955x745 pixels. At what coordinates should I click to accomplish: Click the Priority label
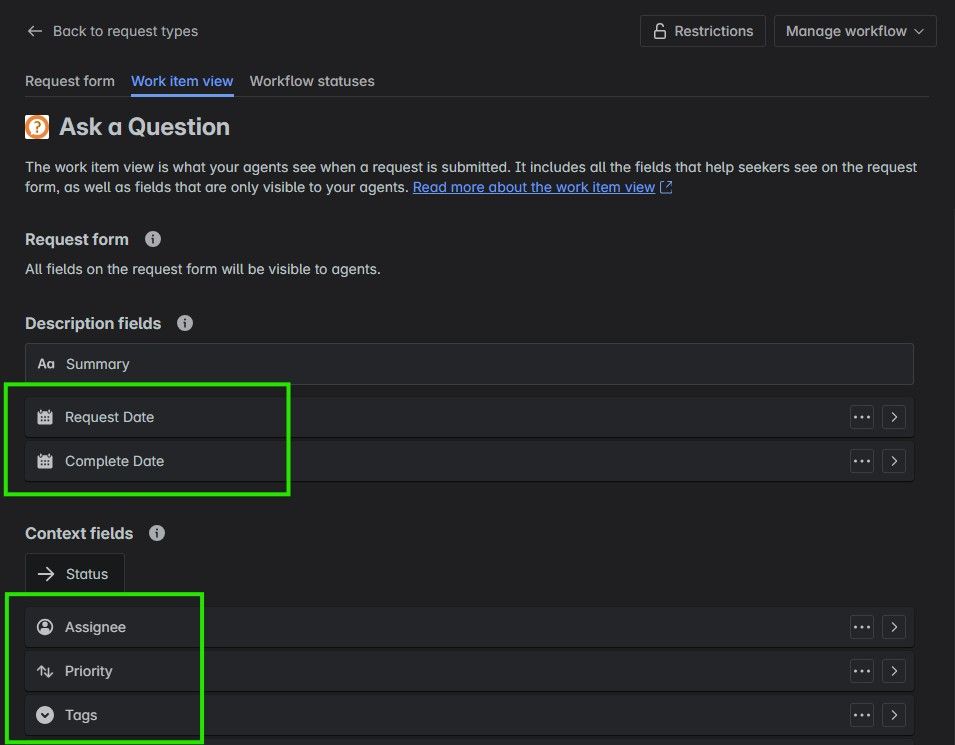(89, 671)
